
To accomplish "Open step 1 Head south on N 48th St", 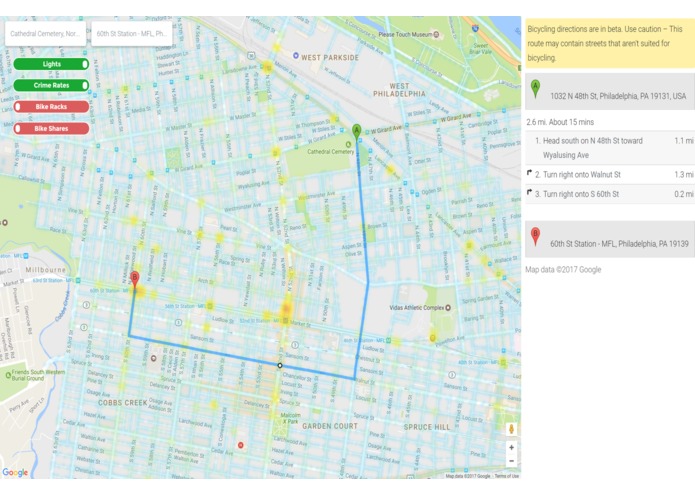I will point(610,148).
